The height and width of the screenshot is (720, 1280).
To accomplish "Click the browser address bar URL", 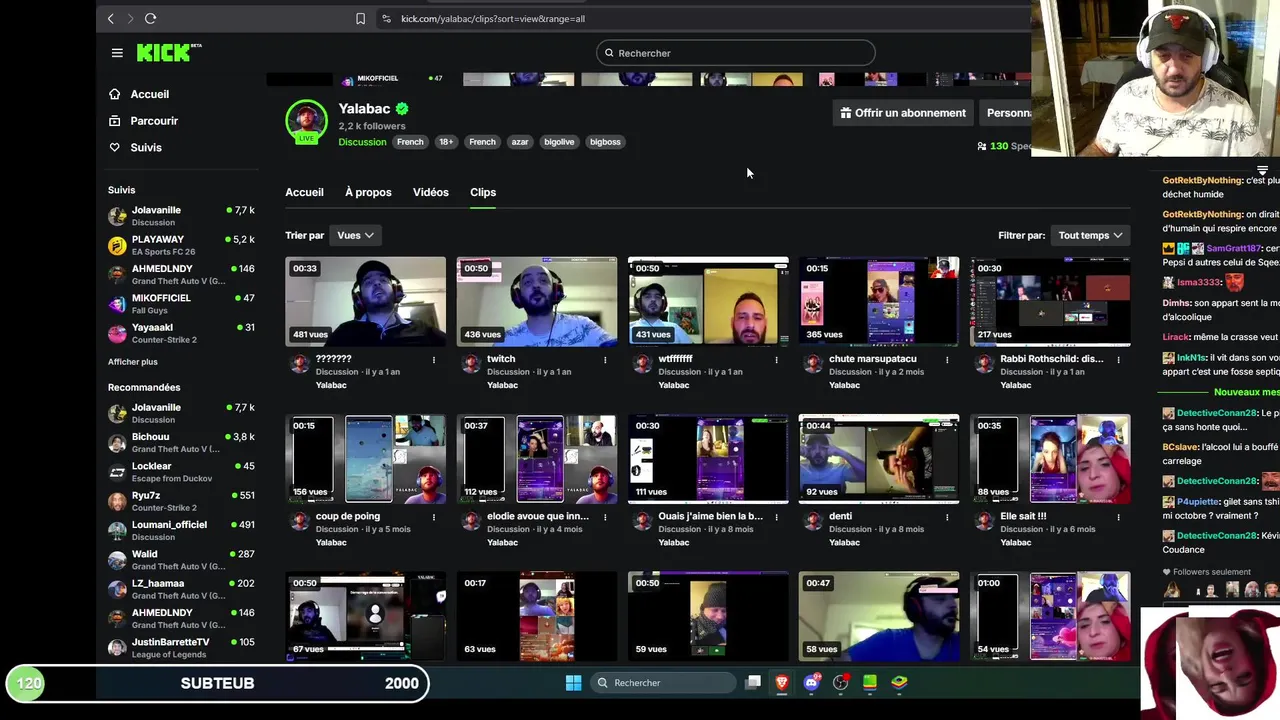I will point(493,18).
